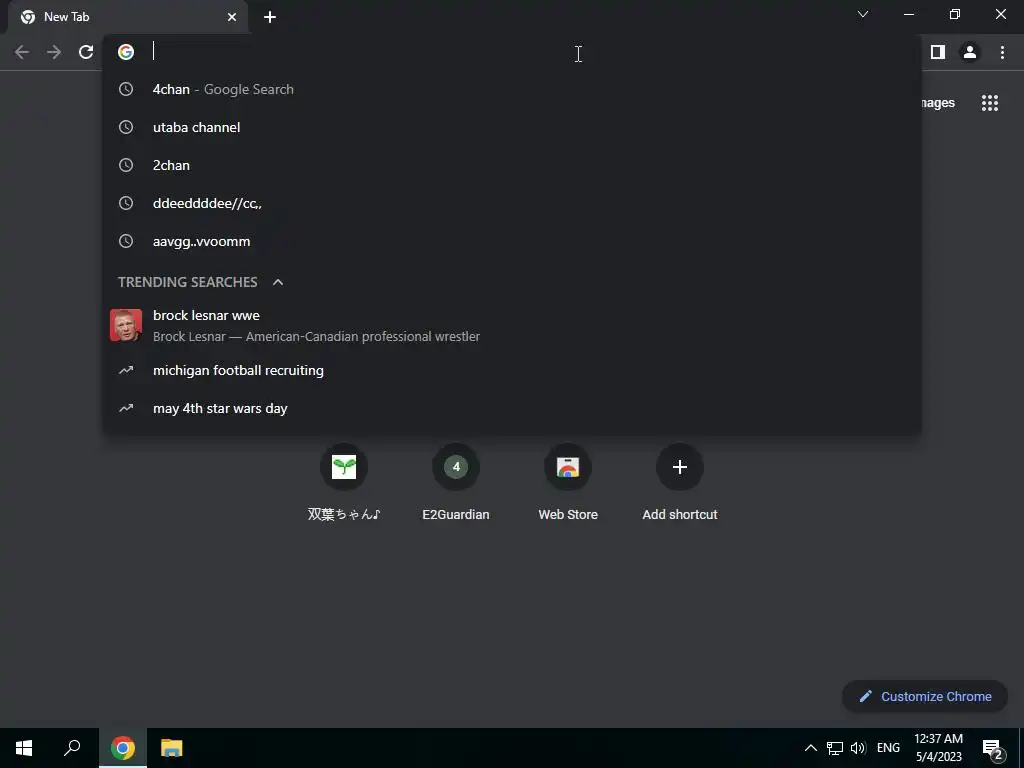Click the ENG language indicator
1024x768 pixels.
[888, 748]
